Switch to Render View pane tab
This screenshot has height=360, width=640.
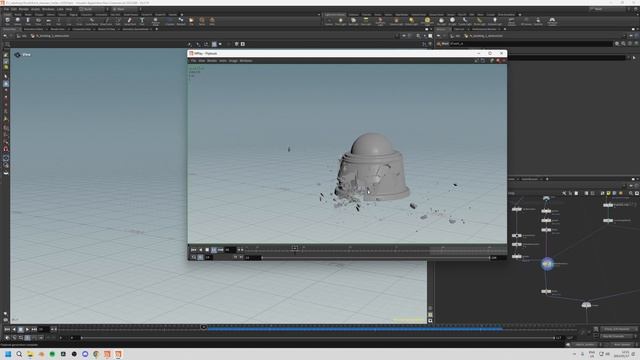click(x=57, y=29)
